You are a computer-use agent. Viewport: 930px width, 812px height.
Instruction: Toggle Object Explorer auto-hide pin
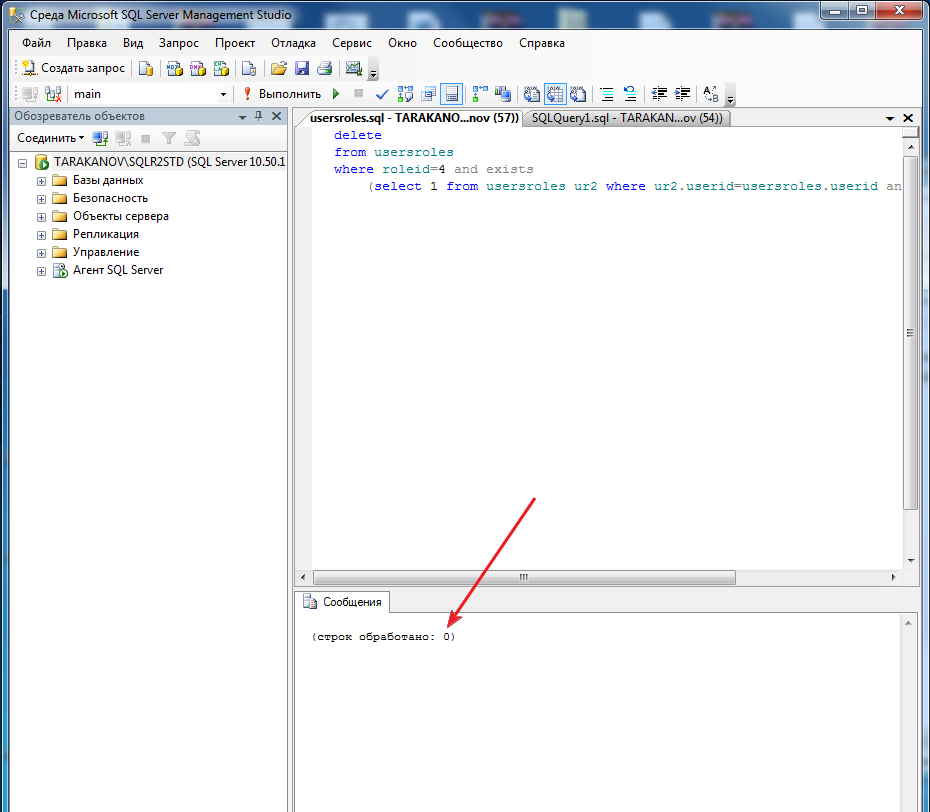coord(259,116)
